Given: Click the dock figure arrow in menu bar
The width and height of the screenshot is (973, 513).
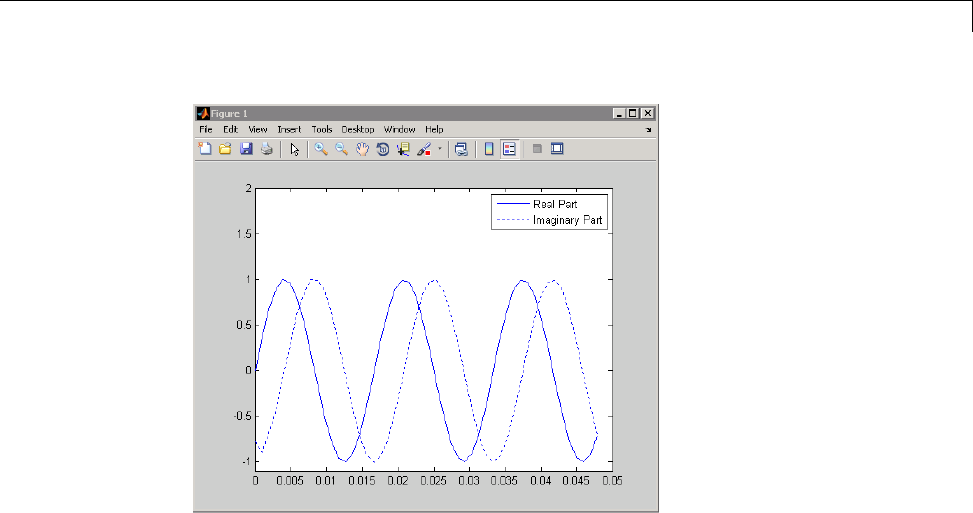Looking at the screenshot, I should [x=647, y=130].
